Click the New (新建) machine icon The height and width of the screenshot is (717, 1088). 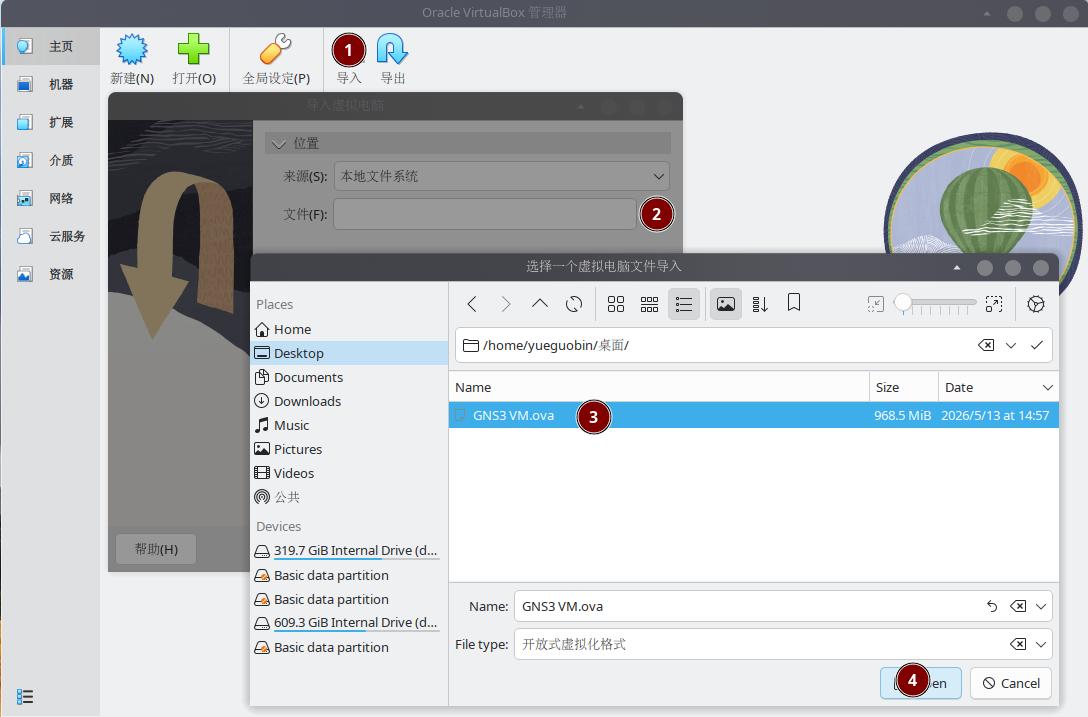pos(132,49)
